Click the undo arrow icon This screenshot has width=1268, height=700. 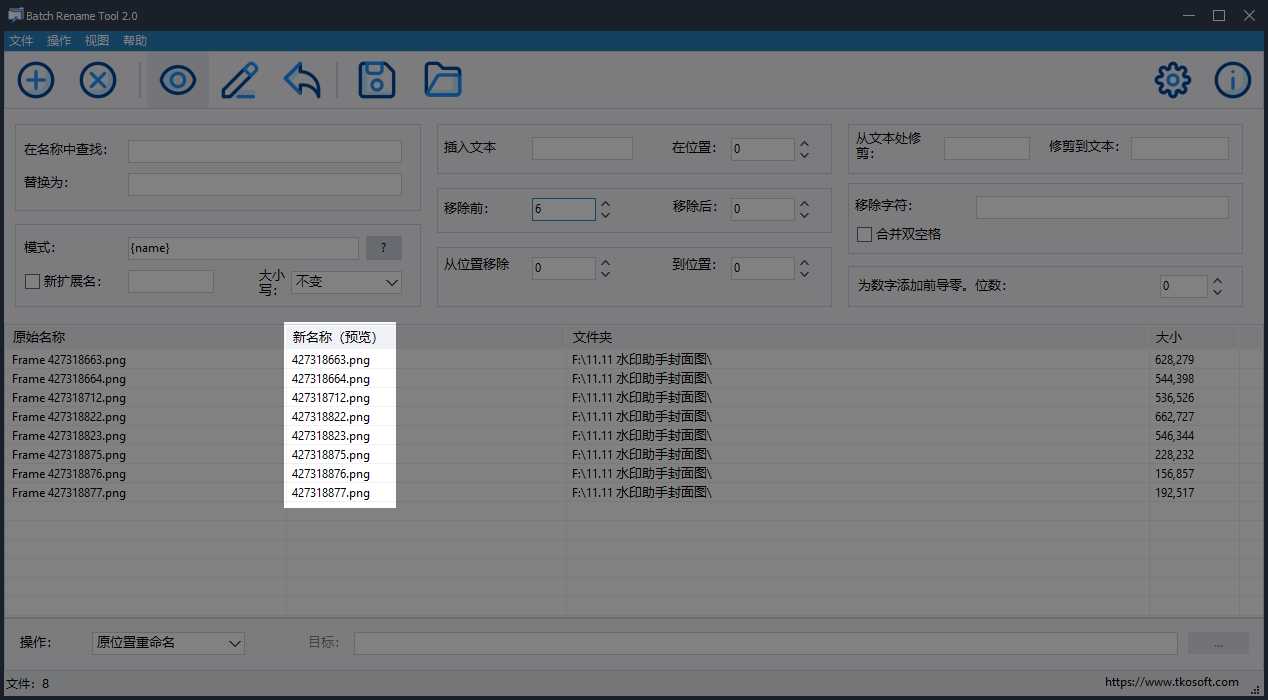click(x=302, y=80)
